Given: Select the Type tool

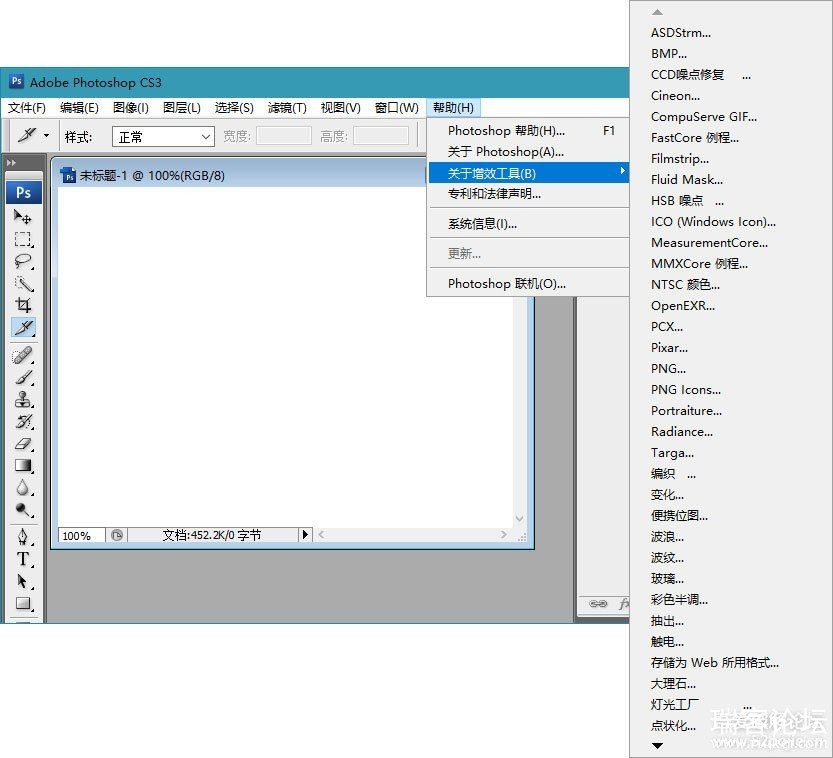Looking at the screenshot, I should coord(23,559).
